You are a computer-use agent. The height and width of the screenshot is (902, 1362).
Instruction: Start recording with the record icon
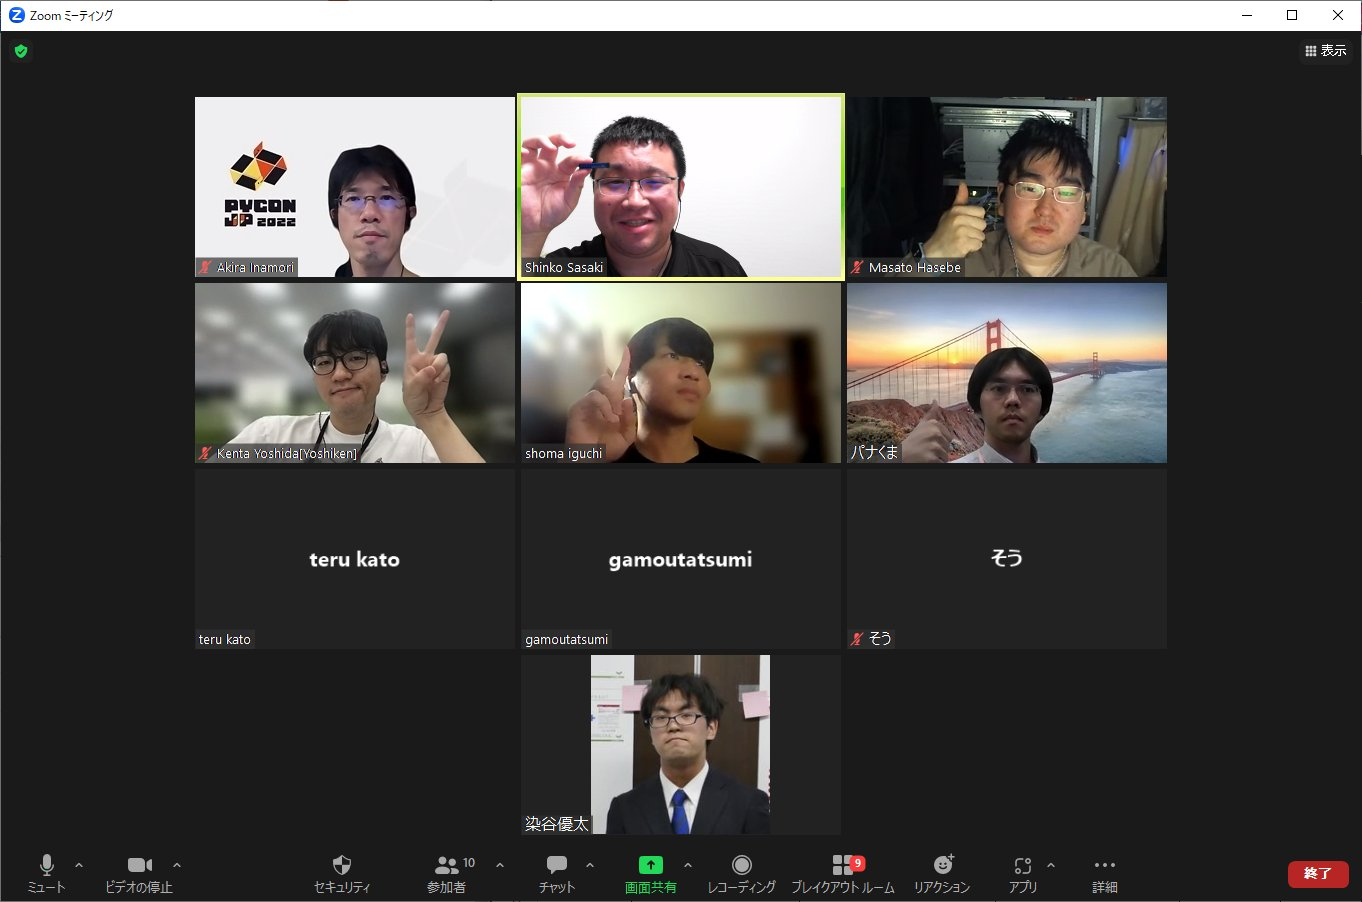741,865
